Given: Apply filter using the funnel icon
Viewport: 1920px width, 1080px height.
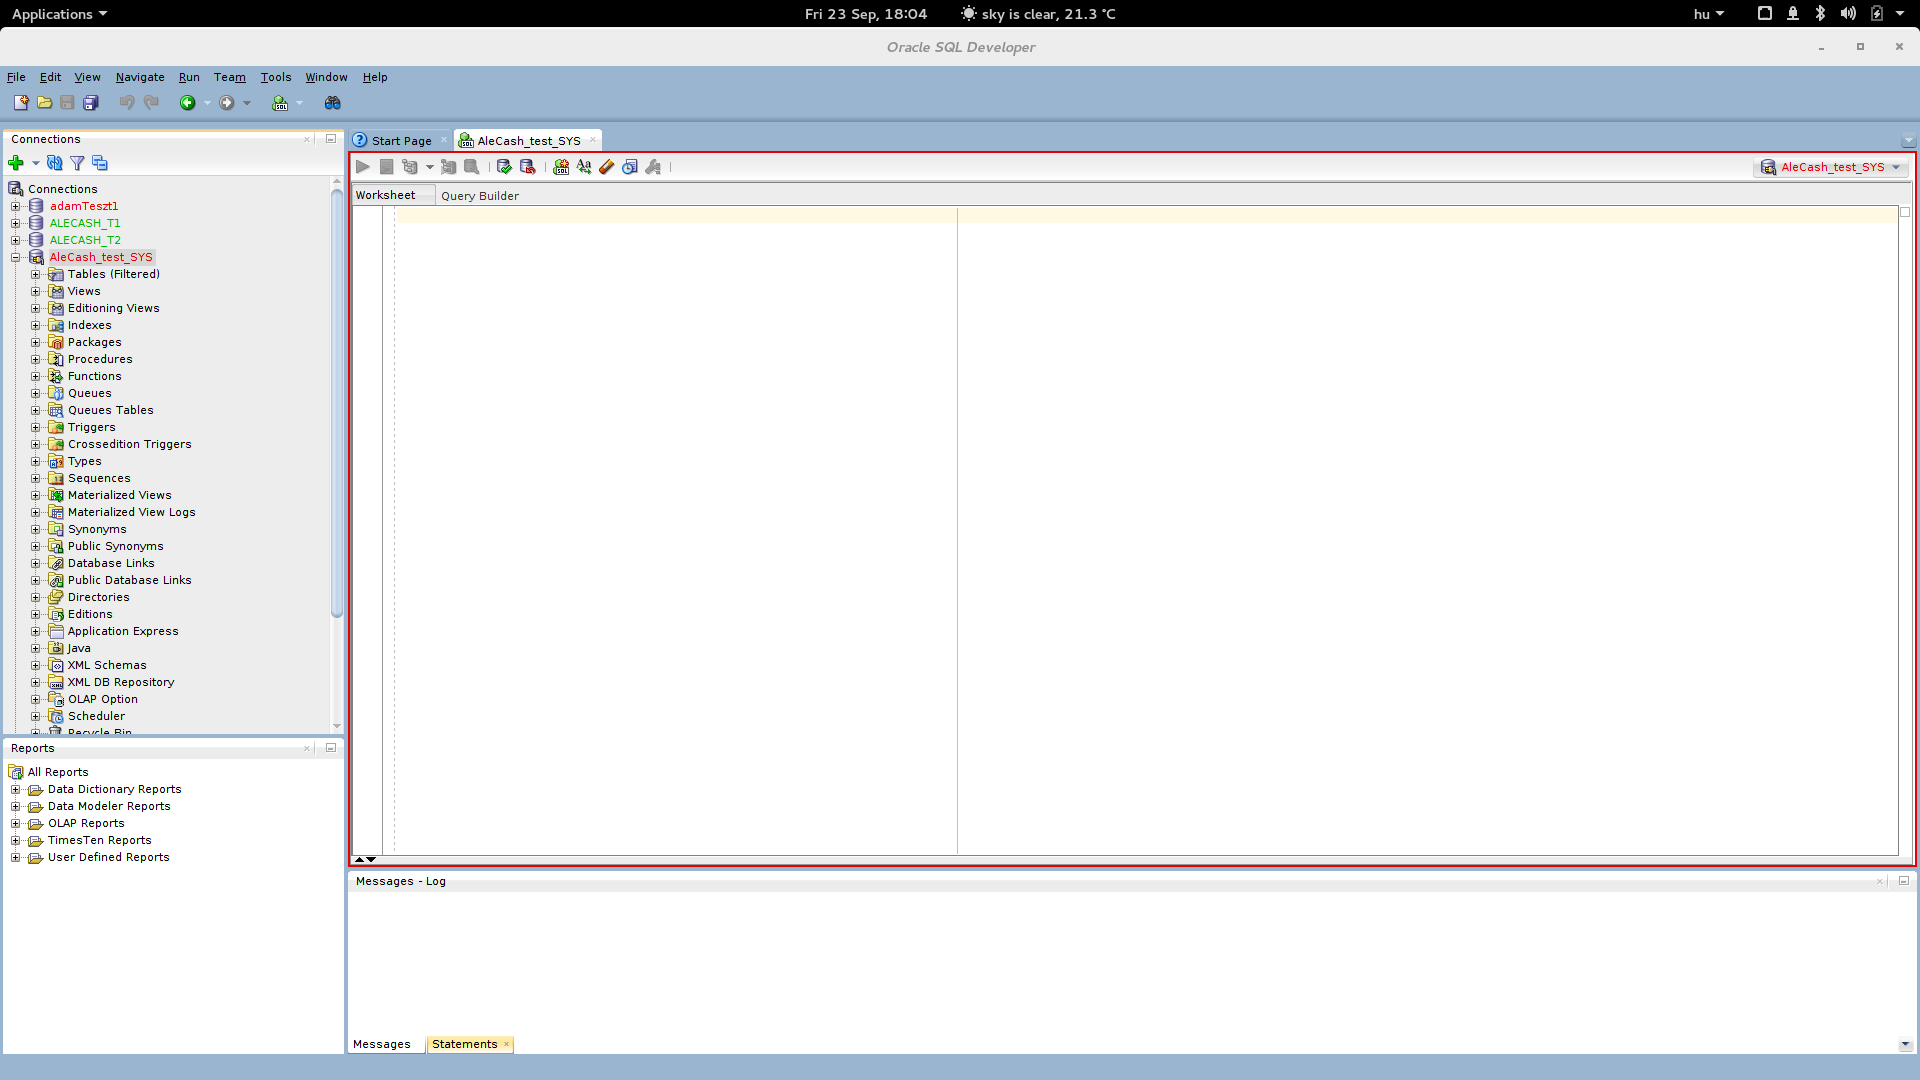Looking at the screenshot, I should [x=77, y=163].
